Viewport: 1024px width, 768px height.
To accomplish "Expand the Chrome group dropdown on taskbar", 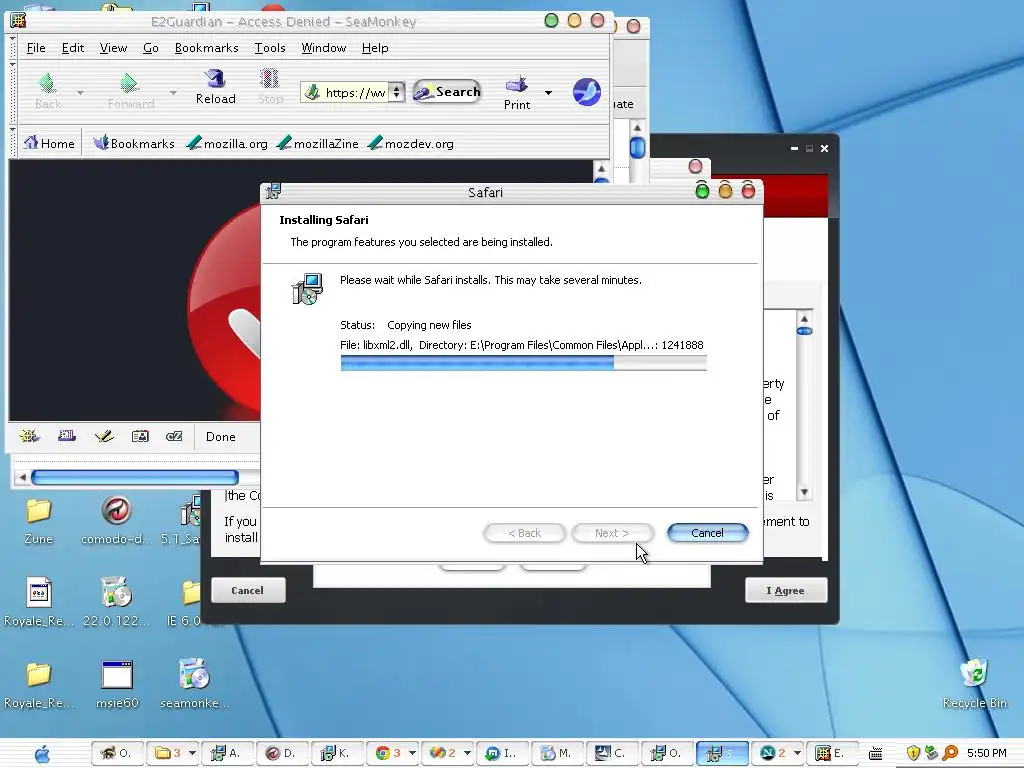I will (x=412, y=753).
